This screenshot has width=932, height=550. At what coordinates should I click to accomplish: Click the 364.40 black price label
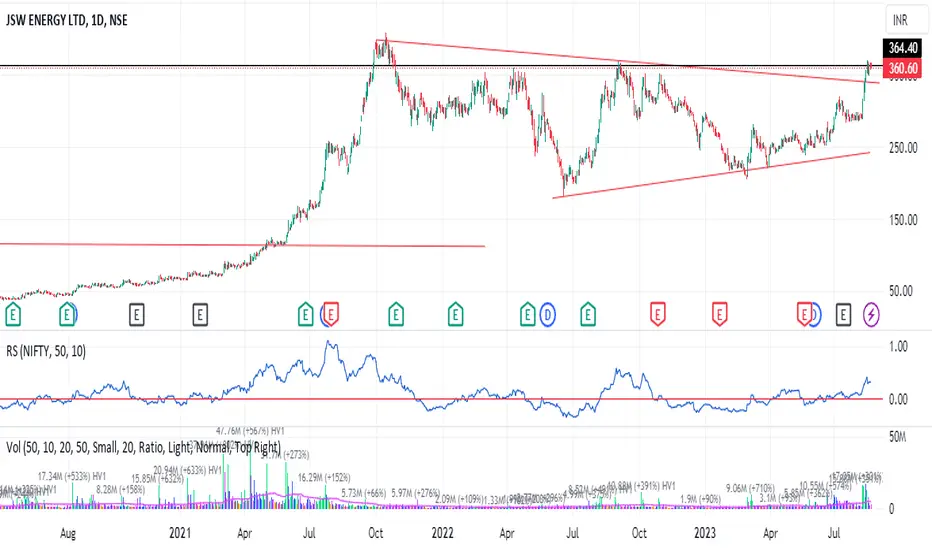coord(903,48)
